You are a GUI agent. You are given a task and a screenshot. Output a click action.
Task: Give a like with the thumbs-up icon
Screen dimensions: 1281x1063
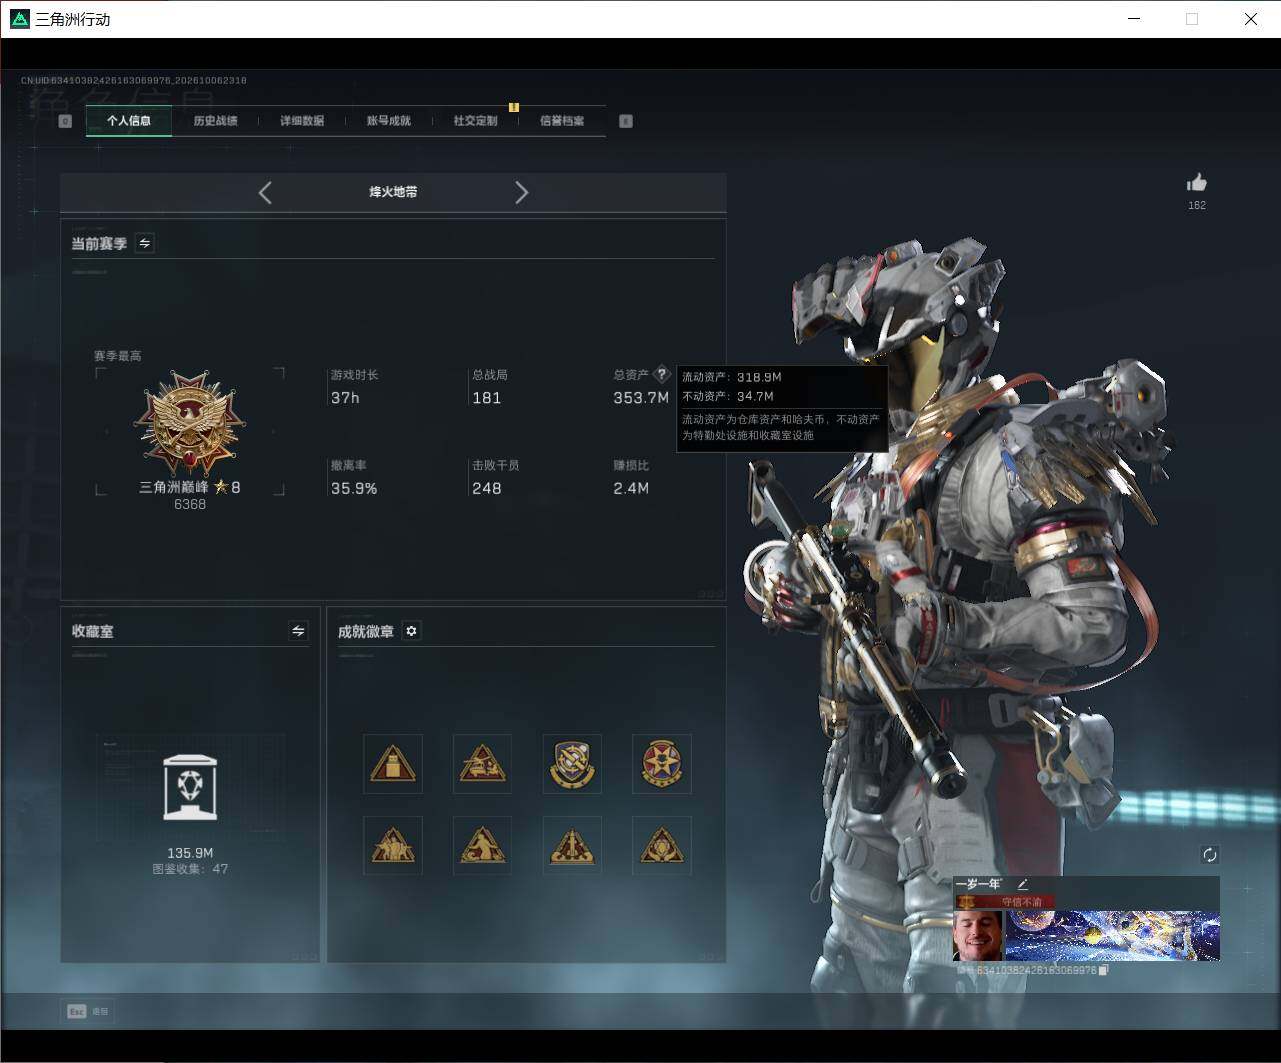click(1197, 182)
